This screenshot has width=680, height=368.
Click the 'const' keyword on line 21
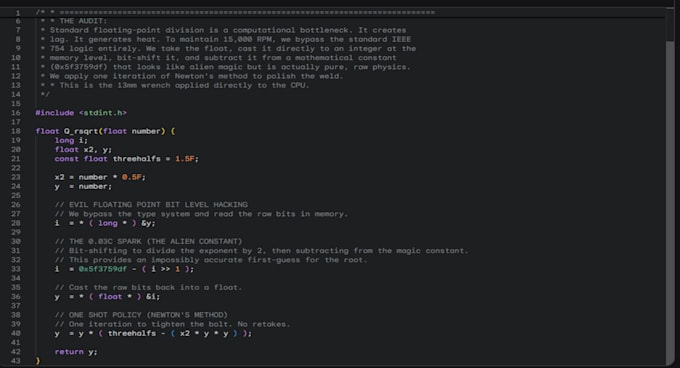pos(66,159)
